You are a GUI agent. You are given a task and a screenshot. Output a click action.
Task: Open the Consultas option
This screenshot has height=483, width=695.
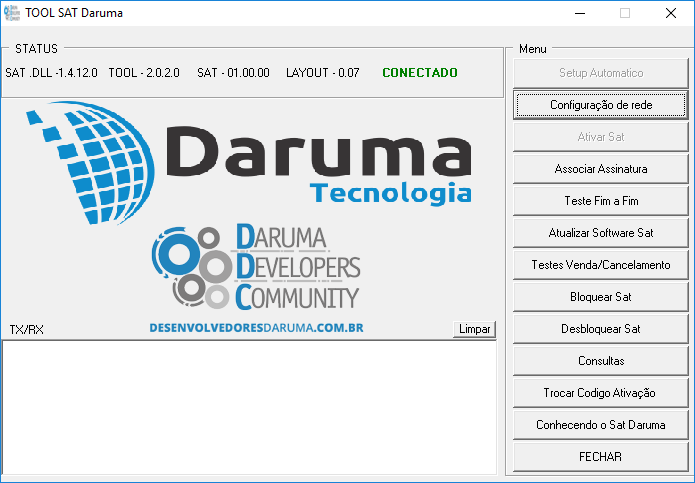tap(601, 361)
